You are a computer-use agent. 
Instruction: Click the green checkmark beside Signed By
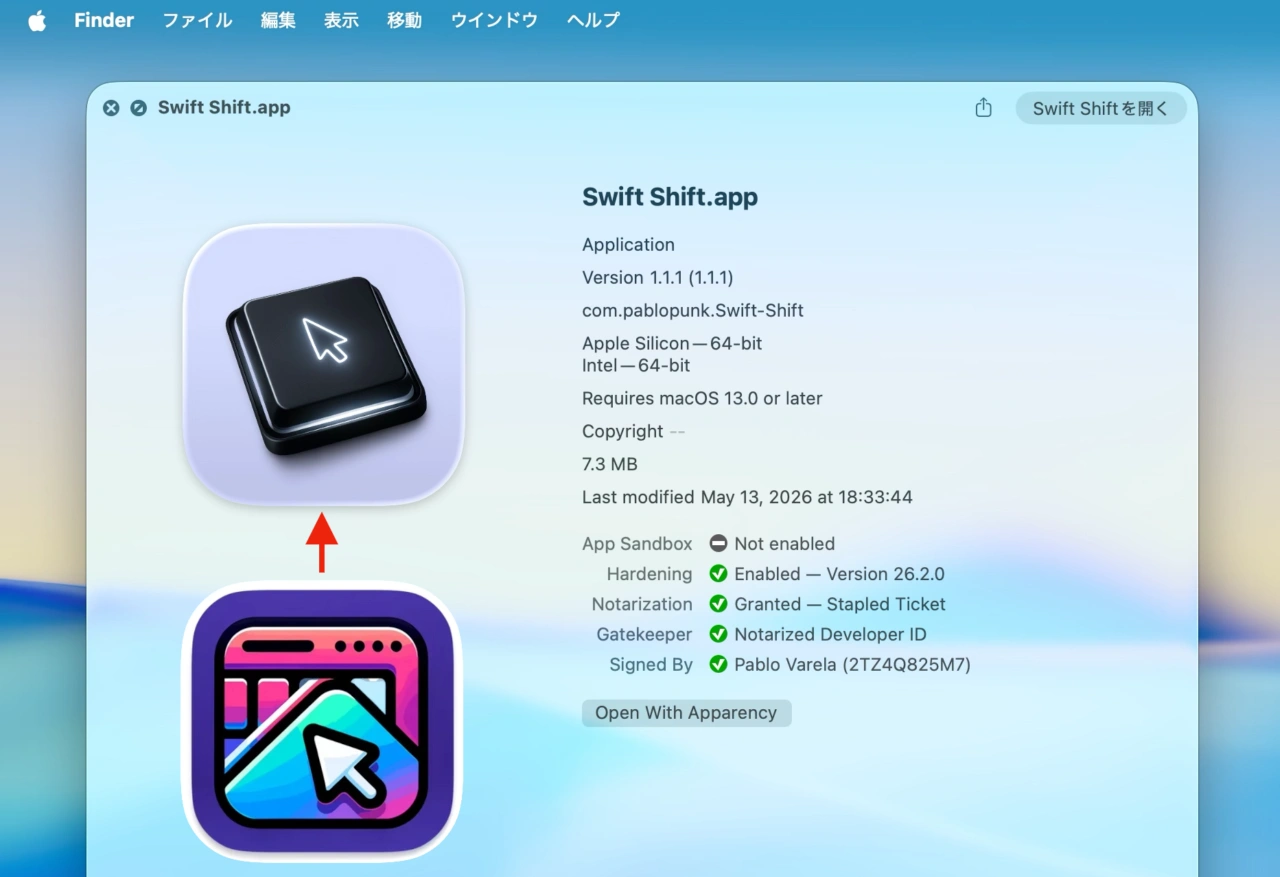tap(718, 664)
